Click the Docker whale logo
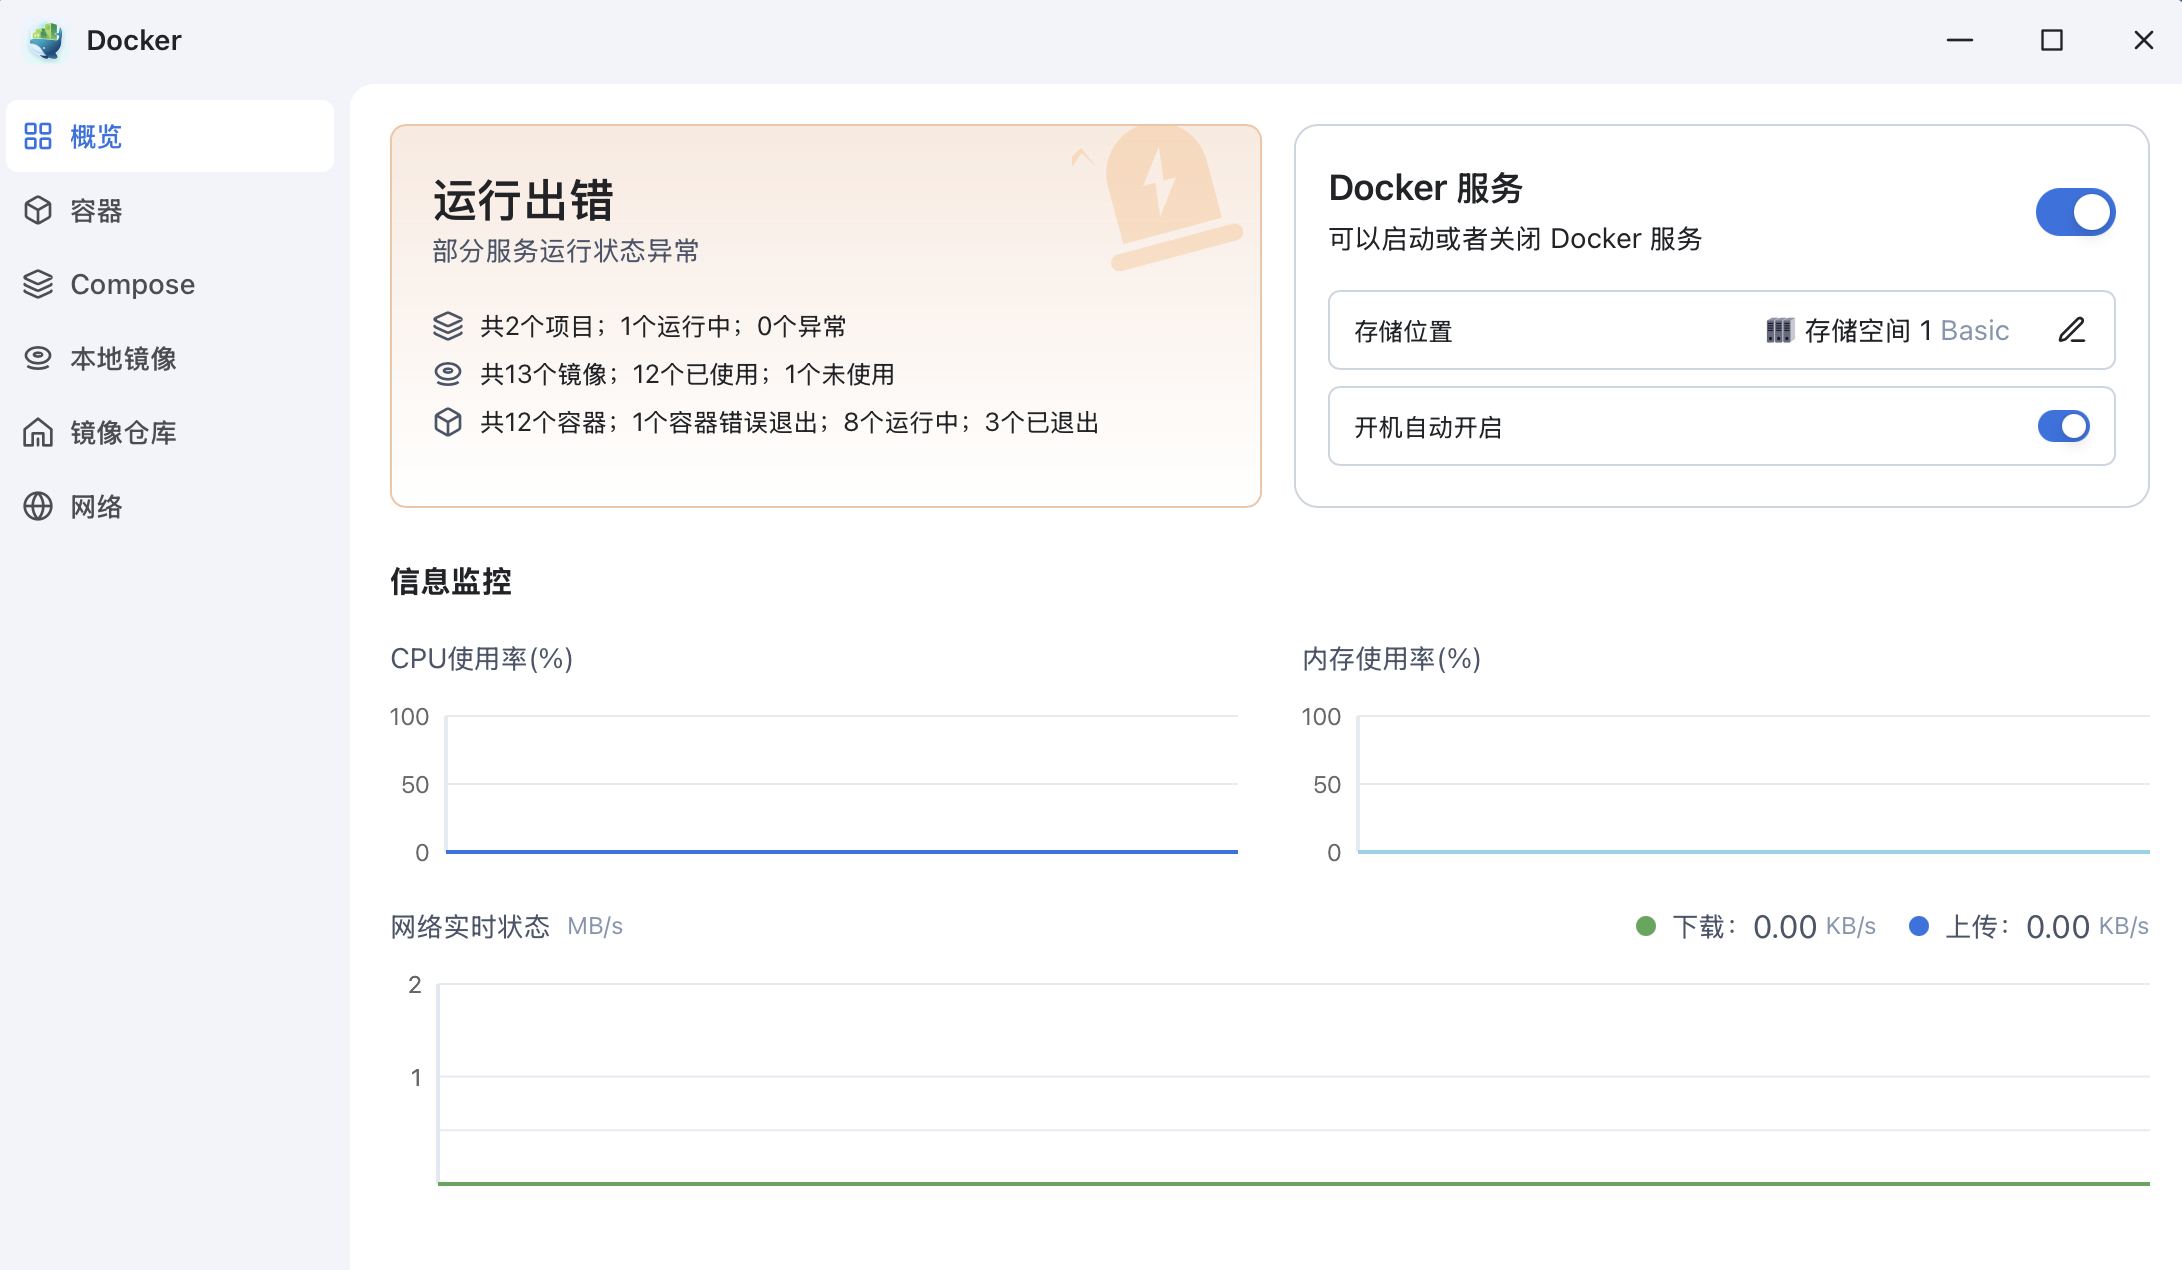 point(46,39)
